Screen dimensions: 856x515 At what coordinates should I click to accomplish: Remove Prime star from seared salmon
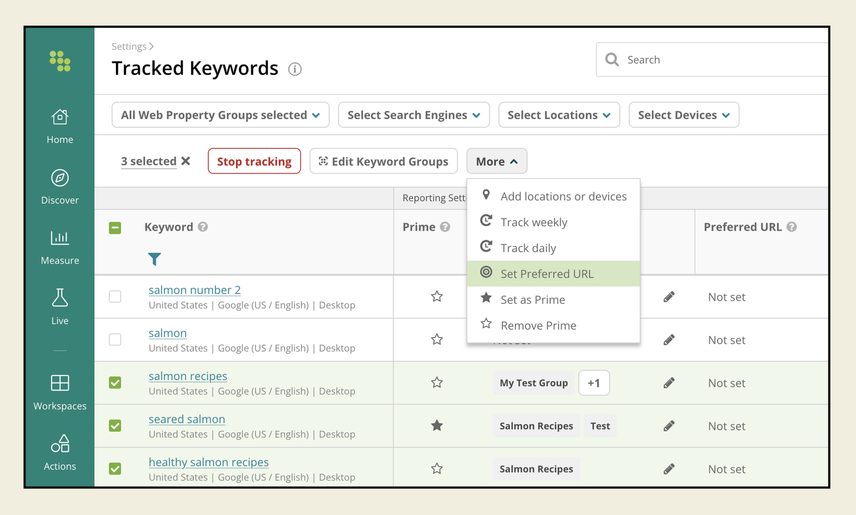(x=437, y=425)
